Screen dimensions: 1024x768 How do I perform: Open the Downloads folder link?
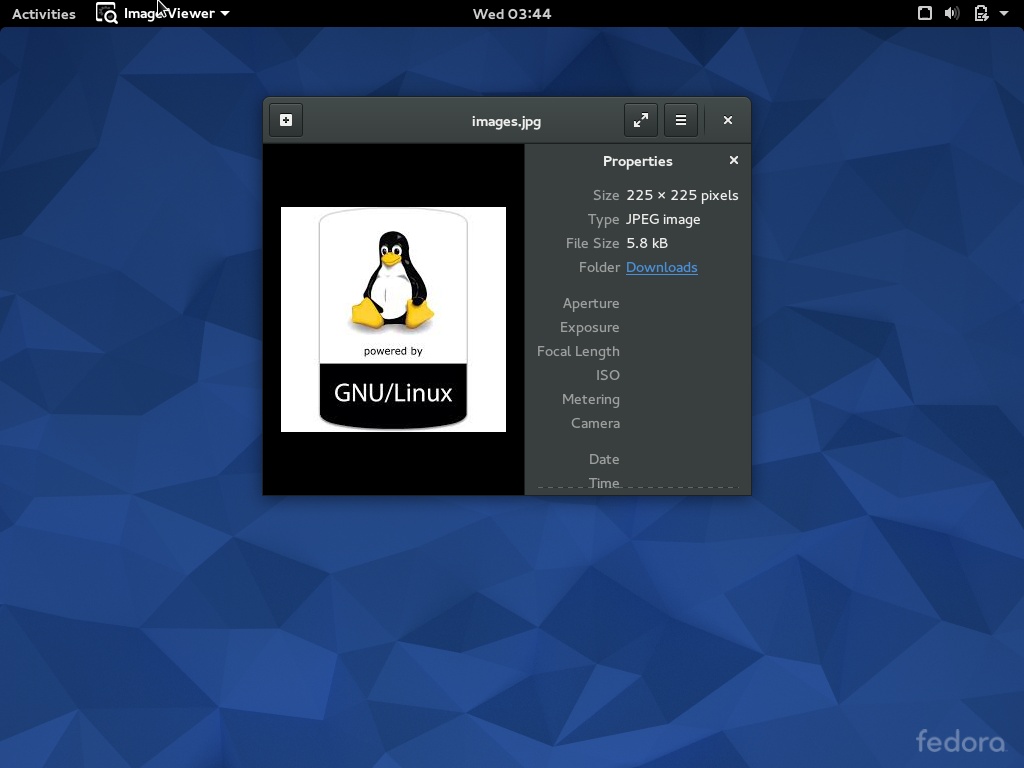click(661, 267)
